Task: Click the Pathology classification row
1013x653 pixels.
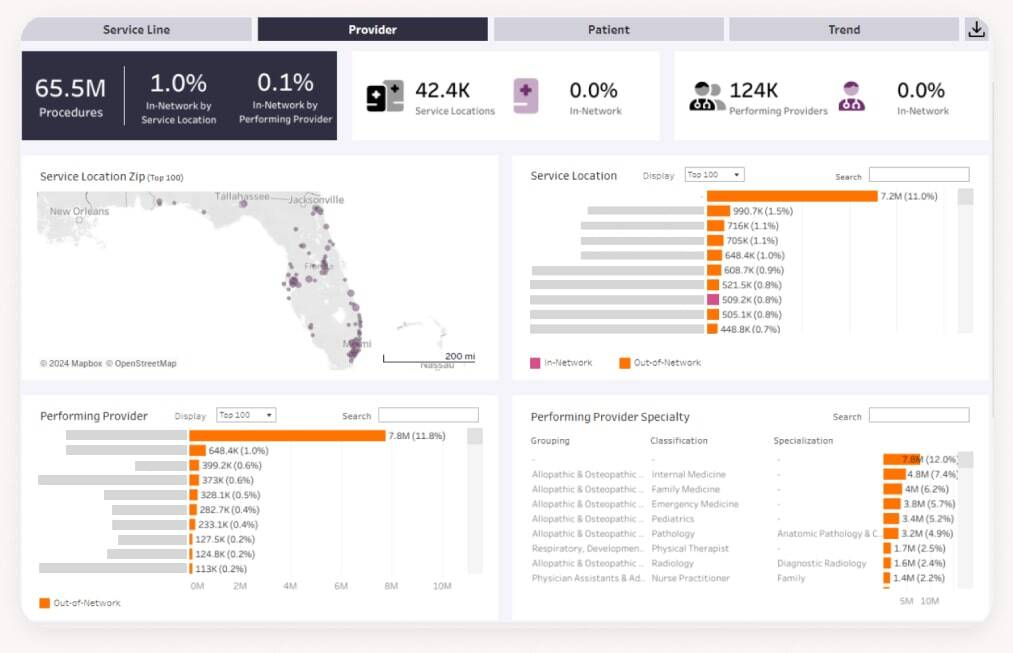Action: coord(673,534)
